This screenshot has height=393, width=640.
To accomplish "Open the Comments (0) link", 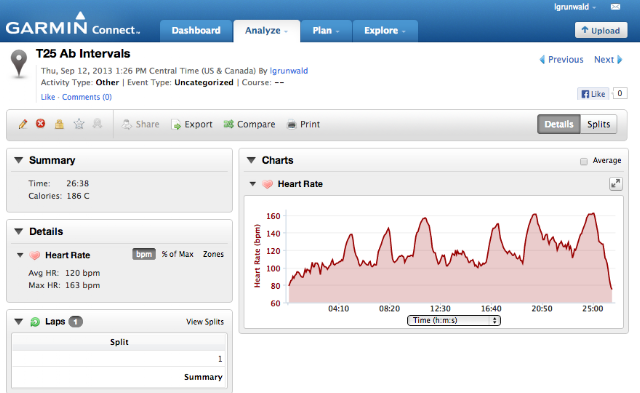I will tap(87, 97).
